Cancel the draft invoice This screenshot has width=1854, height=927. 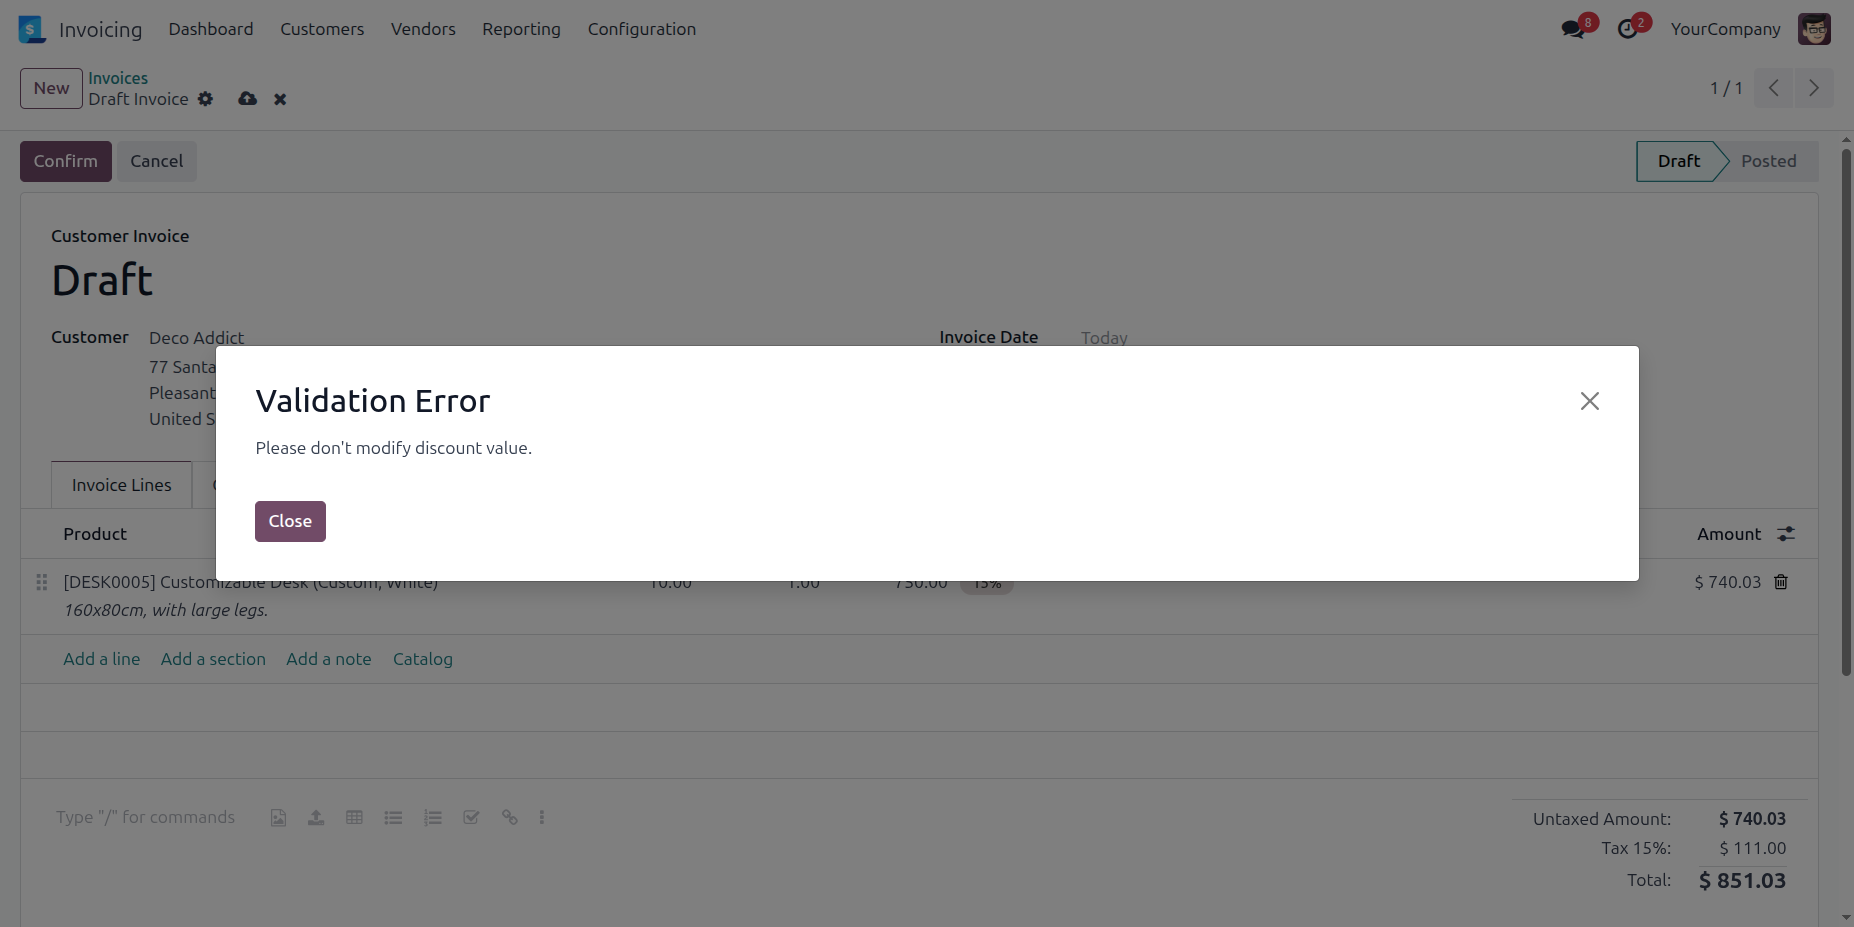pyautogui.click(x=156, y=161)
